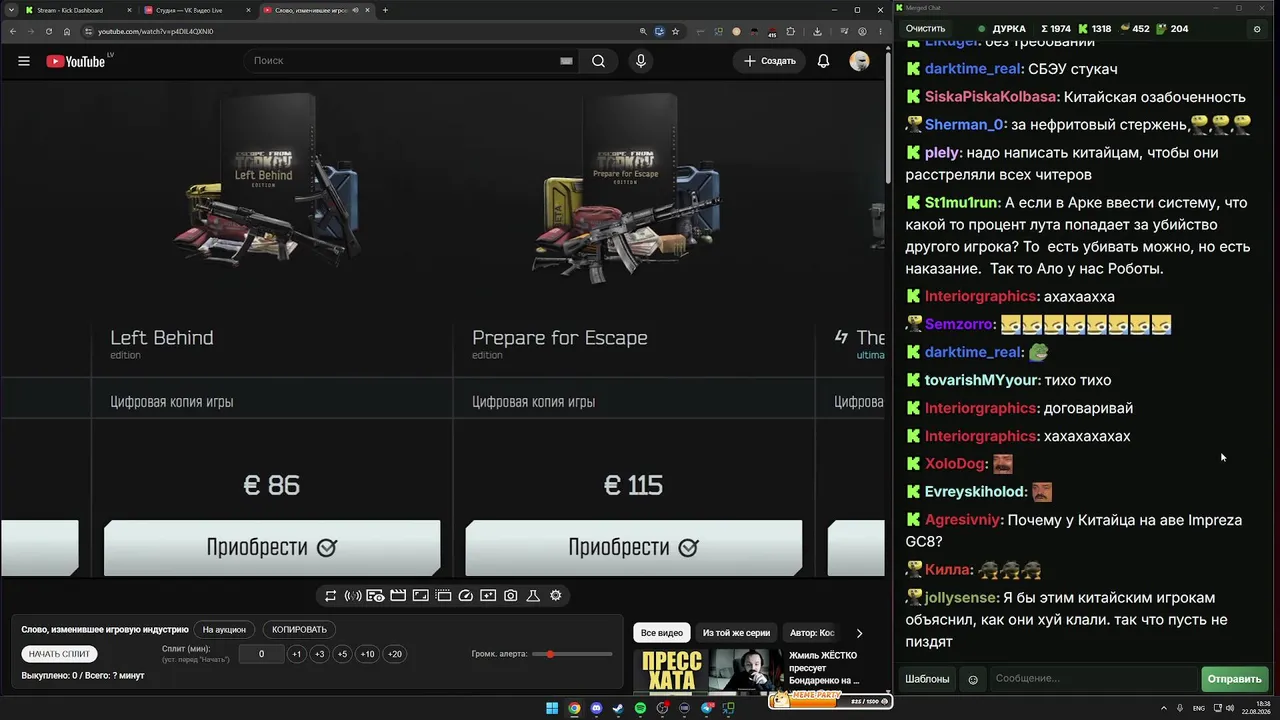Open the "Жмиль ЖЁСТКО прессует" video title
1280x720 pixels.
(826, 668)
